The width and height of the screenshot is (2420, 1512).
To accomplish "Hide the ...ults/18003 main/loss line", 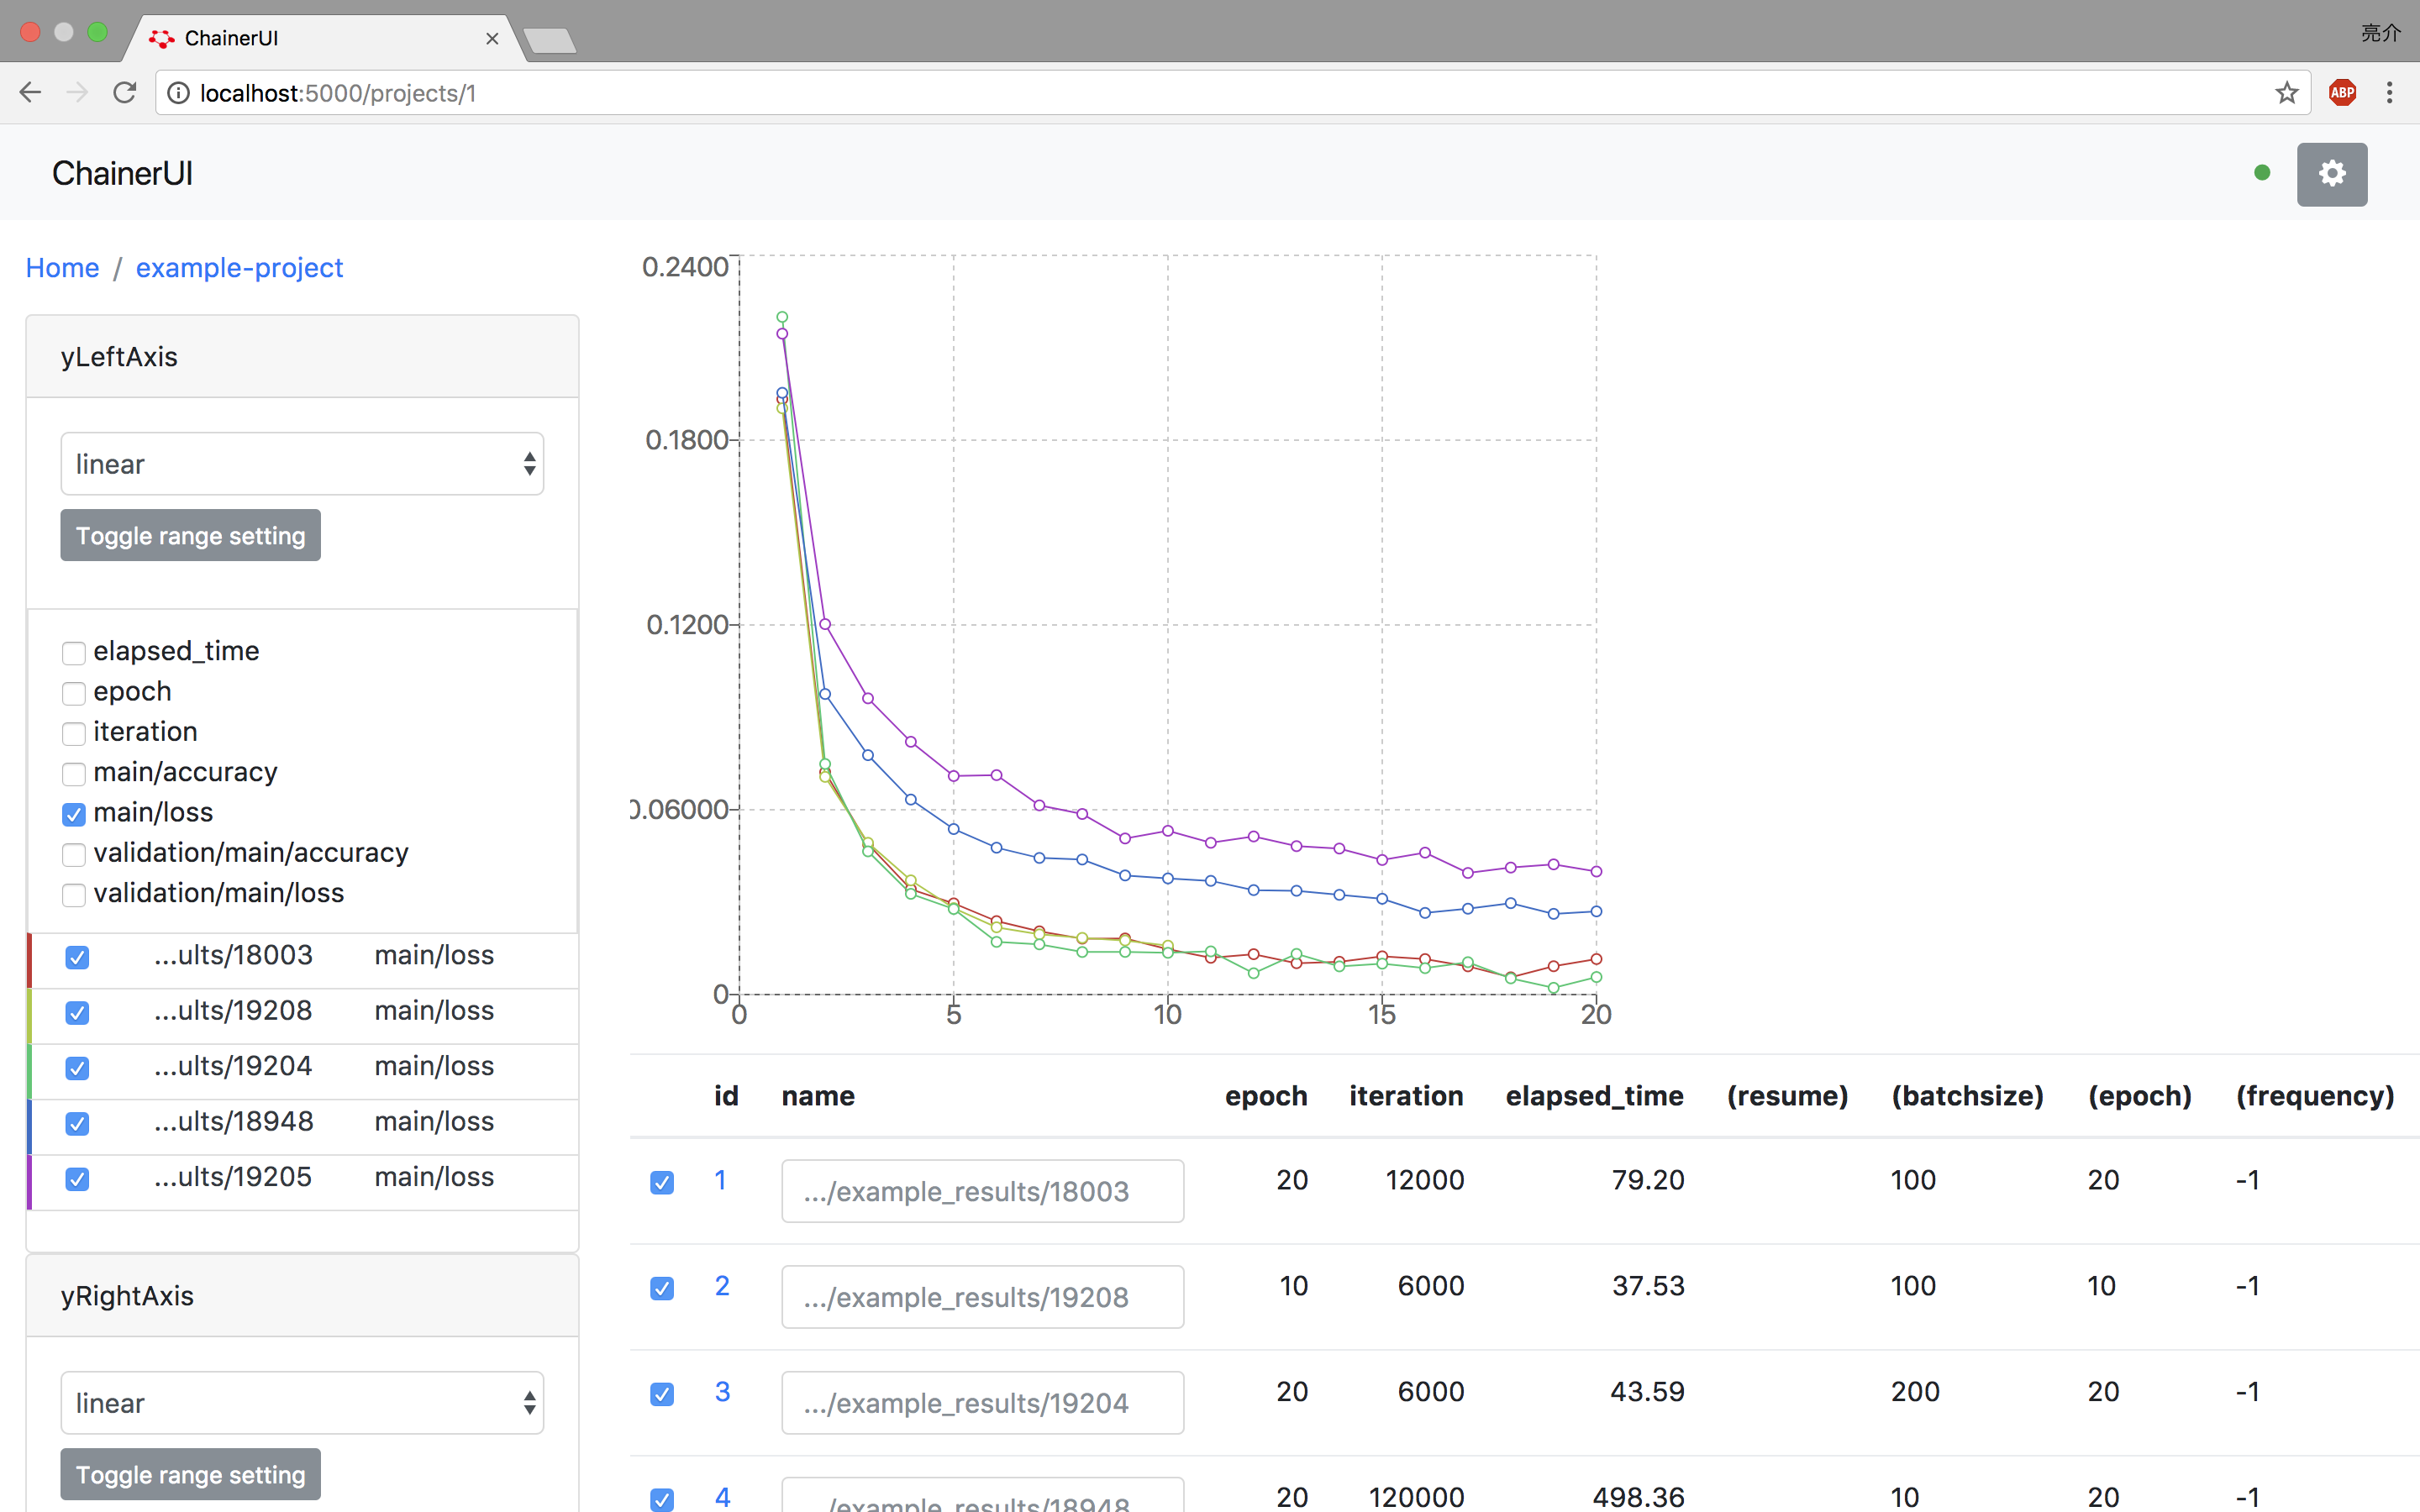I will (77, 957).
